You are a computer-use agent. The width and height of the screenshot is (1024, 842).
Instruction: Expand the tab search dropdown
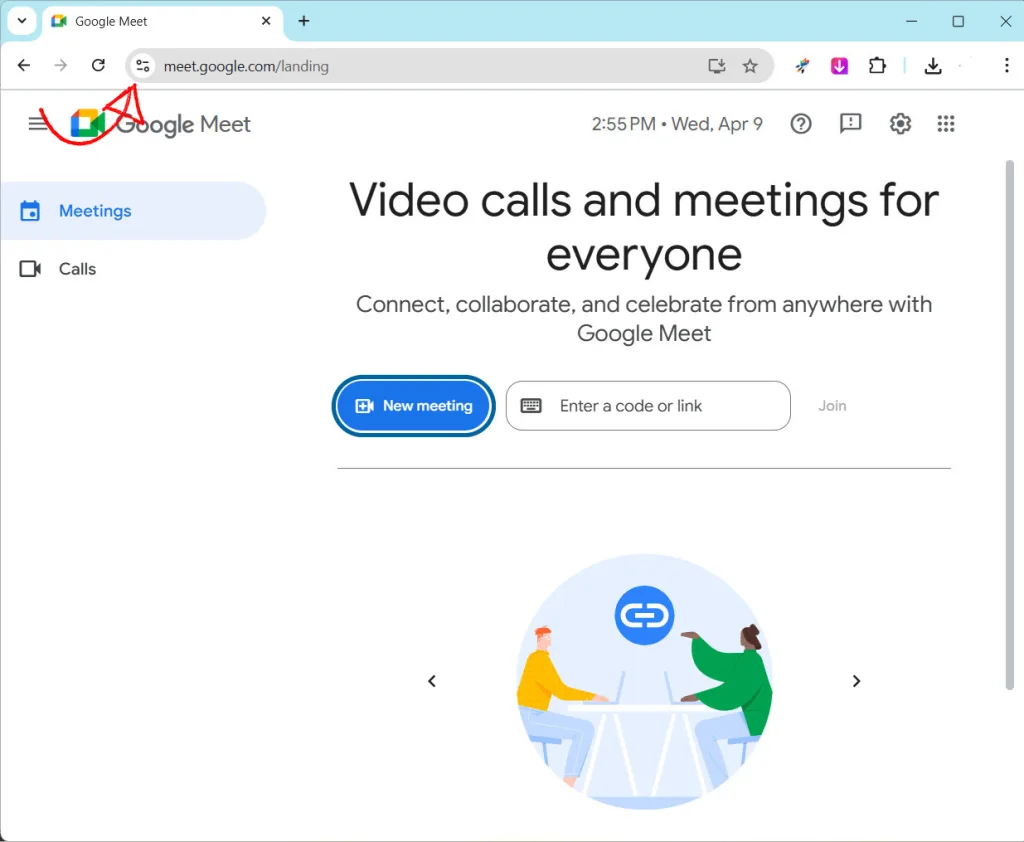click(22, 21)
